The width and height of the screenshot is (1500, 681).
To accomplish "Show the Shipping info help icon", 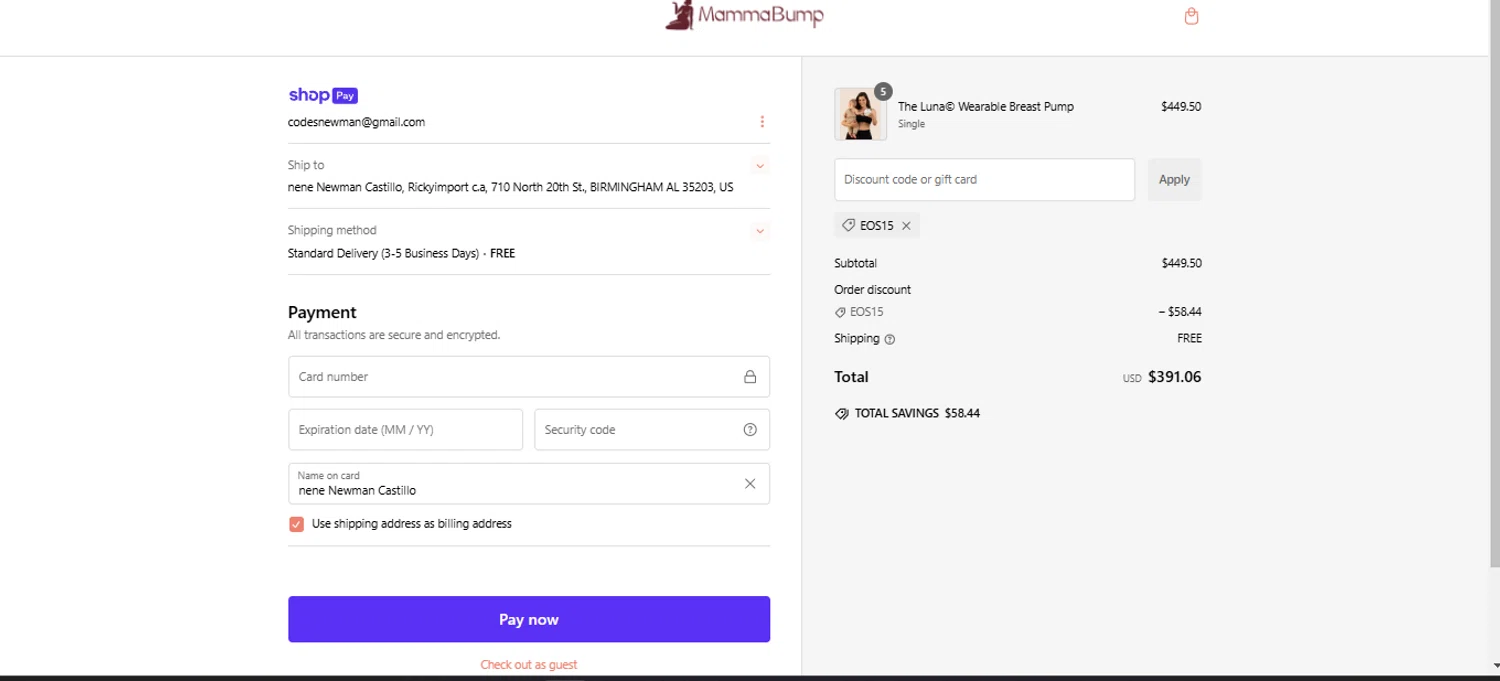I will 890,339.
